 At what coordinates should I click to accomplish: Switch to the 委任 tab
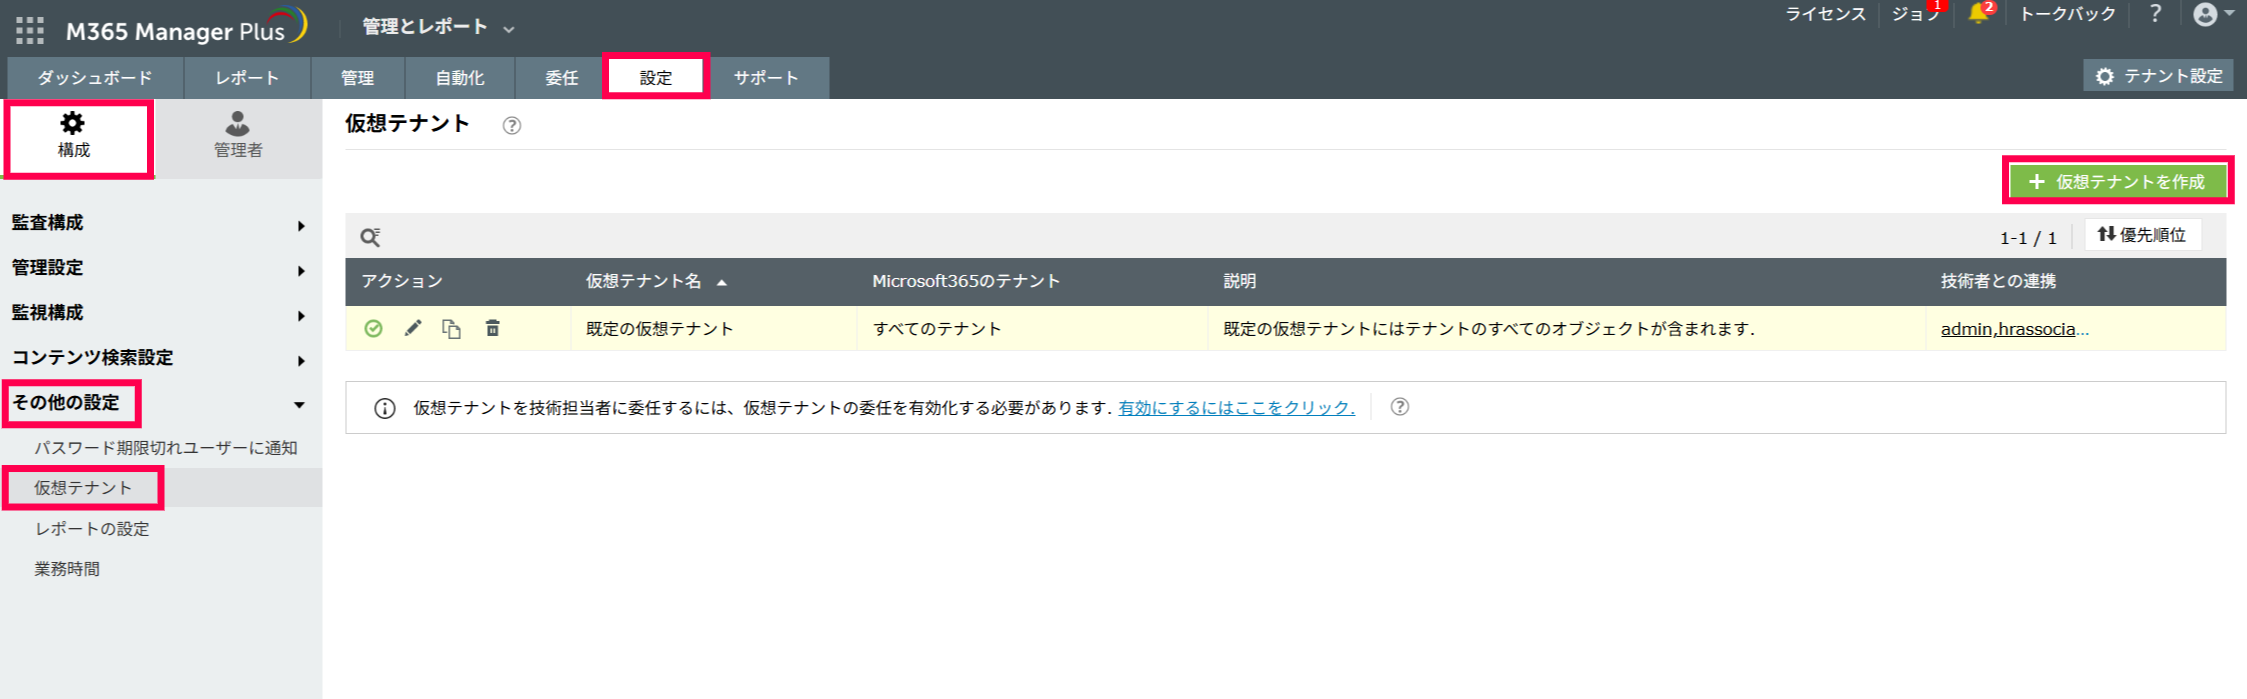pyautogui.click(x=561, y=78)
